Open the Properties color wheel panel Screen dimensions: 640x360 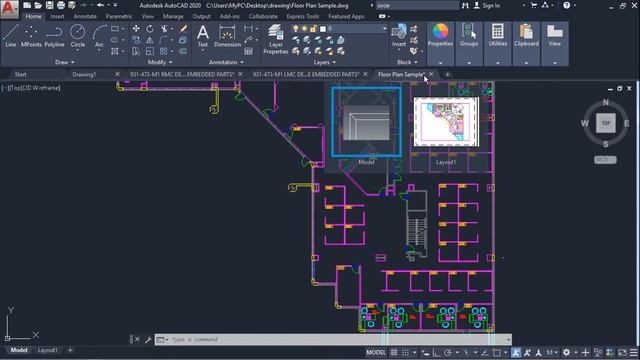[440, 35]
